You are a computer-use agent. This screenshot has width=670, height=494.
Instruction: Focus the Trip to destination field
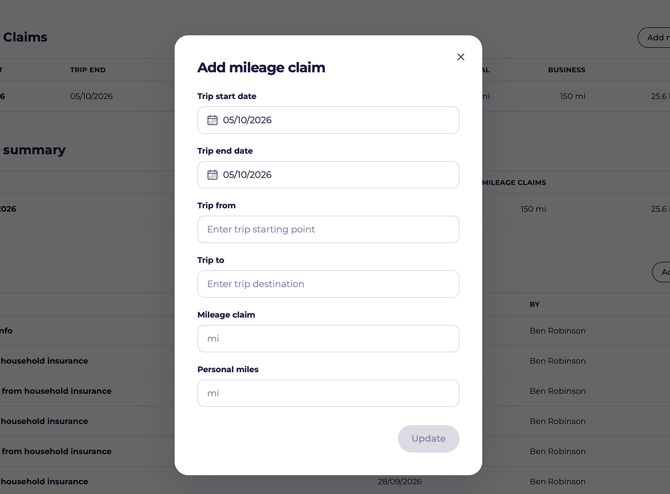pyautogui.click(x=328, y=284)
